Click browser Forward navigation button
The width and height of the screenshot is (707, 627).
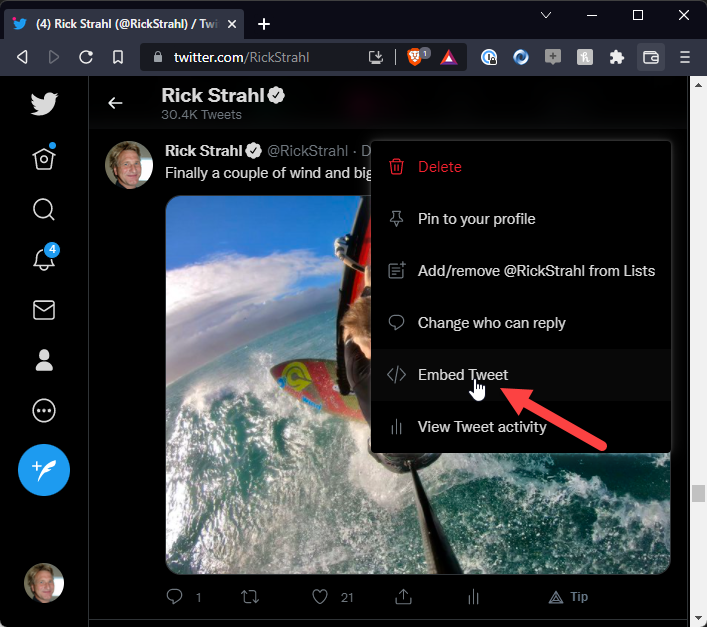pos(54,57)
